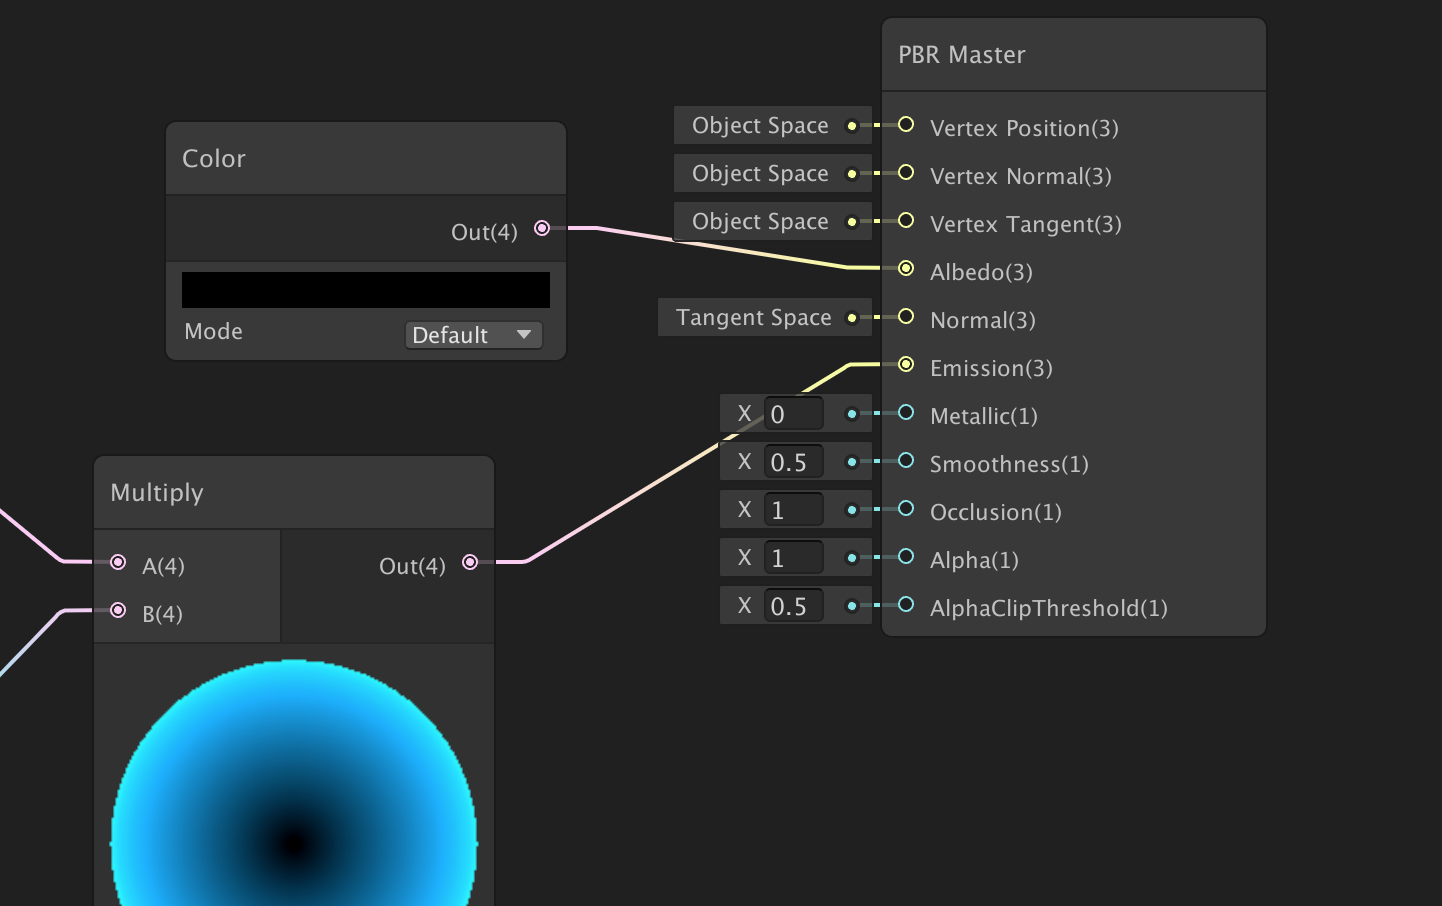Click the Smoothness X value field
The width and height of the screenshot is (1442, 906).
(793, 462)
